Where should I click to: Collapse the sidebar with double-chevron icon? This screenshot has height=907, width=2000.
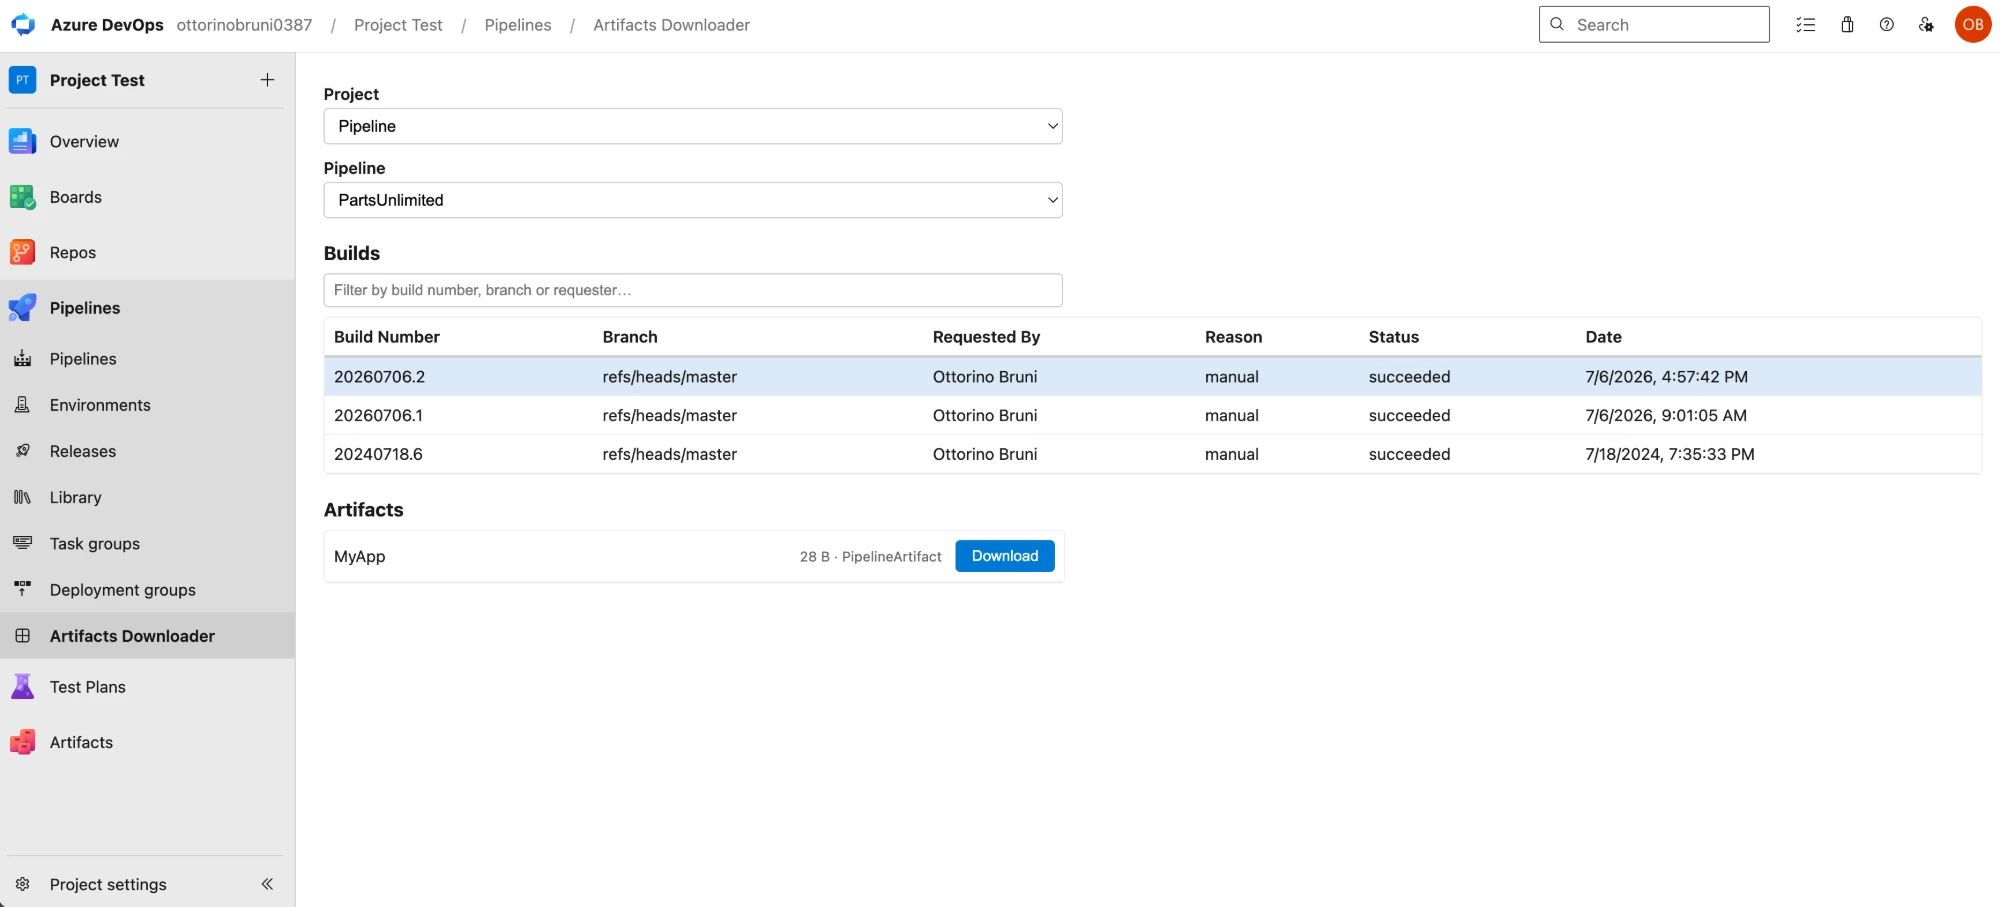coord(267,884)
